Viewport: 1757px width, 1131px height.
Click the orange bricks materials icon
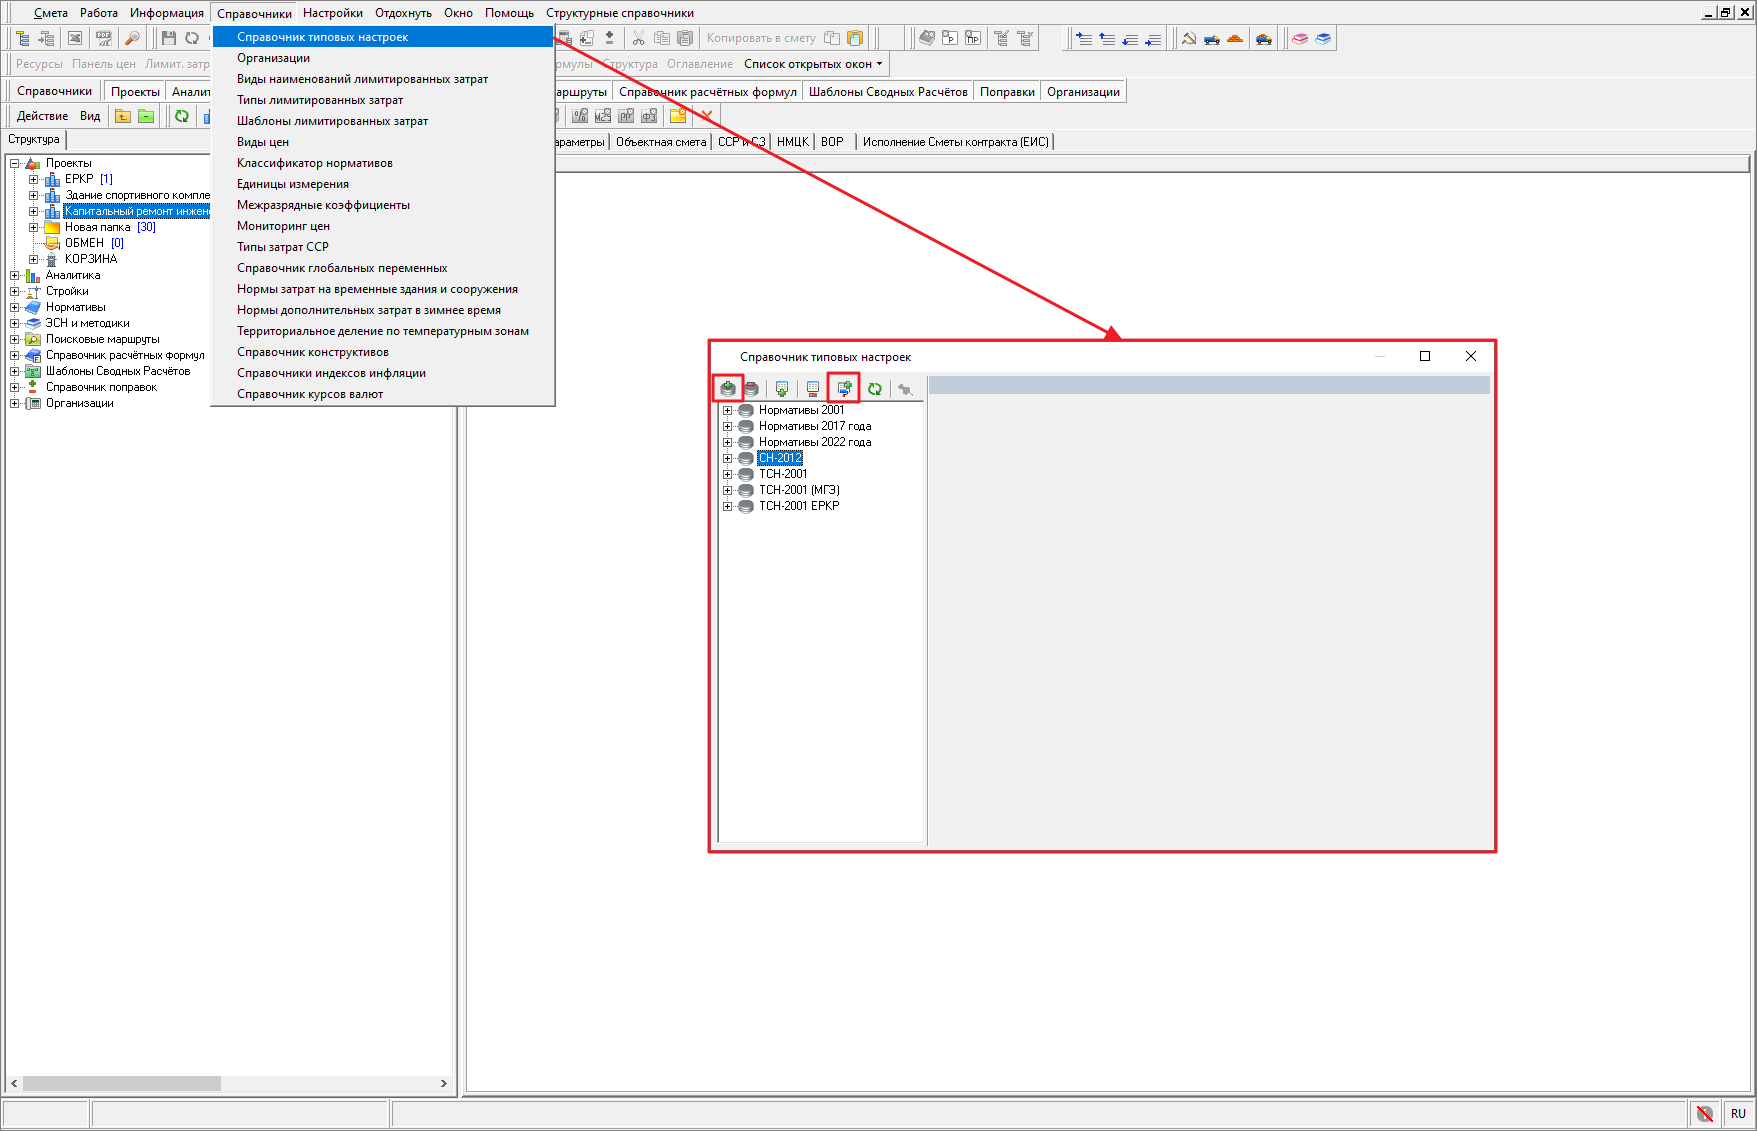(1235, 38)
